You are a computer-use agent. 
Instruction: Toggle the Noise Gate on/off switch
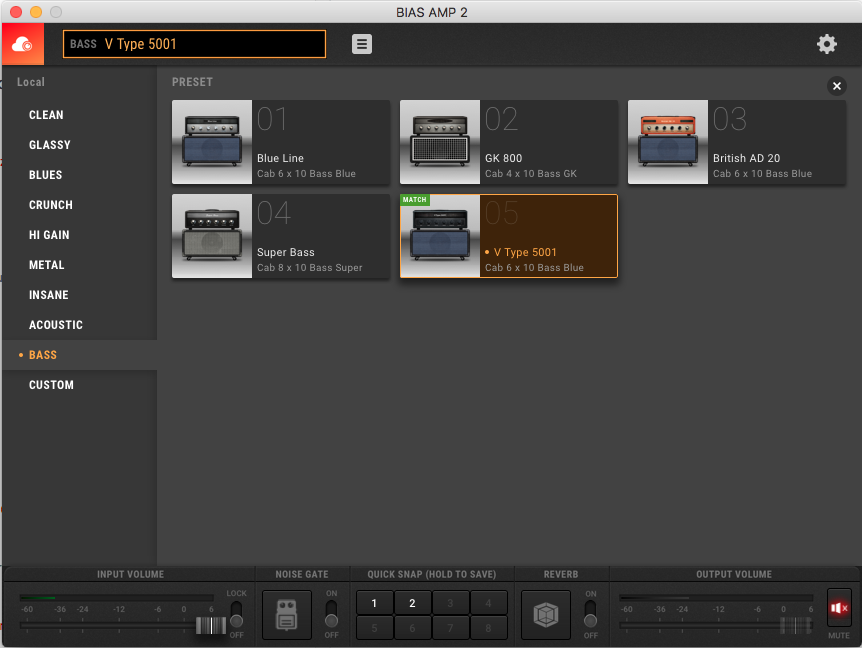331,614
